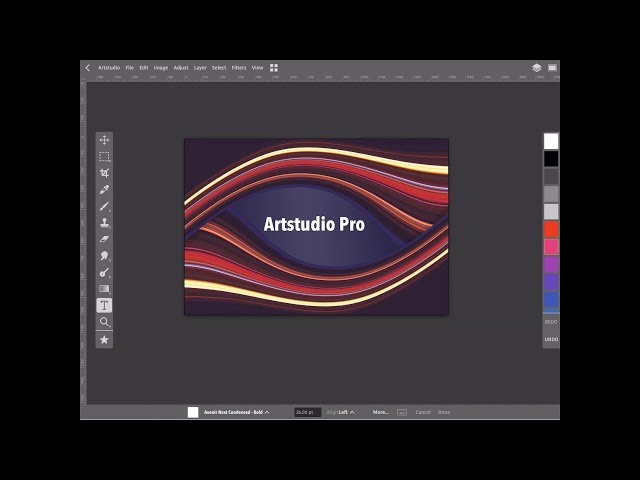The width and height of the screenshot is (640, 480).
Task: Open the Edit menu
Action: coord(144,68)
